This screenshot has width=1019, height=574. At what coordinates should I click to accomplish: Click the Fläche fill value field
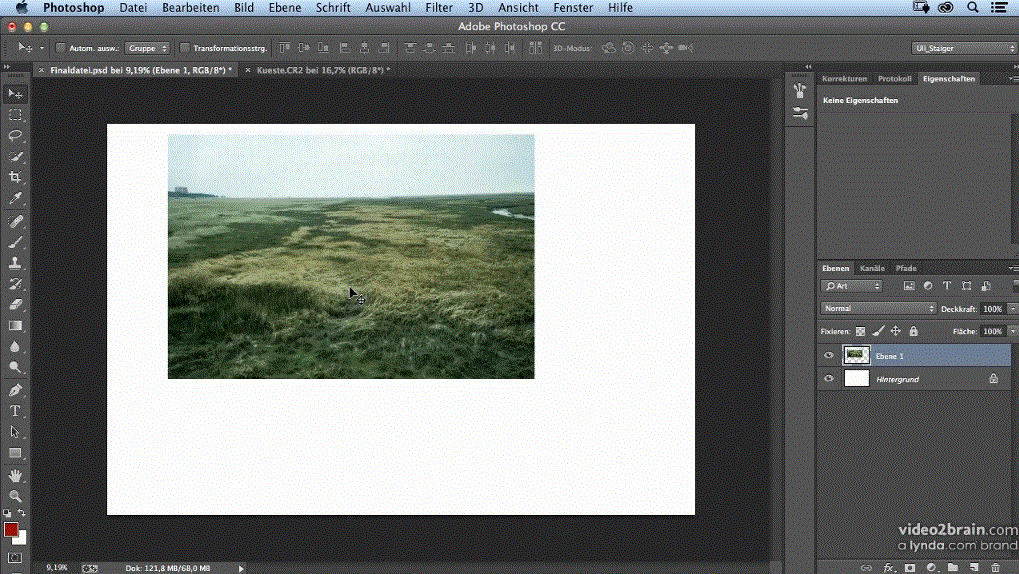(x=992, y=332)
